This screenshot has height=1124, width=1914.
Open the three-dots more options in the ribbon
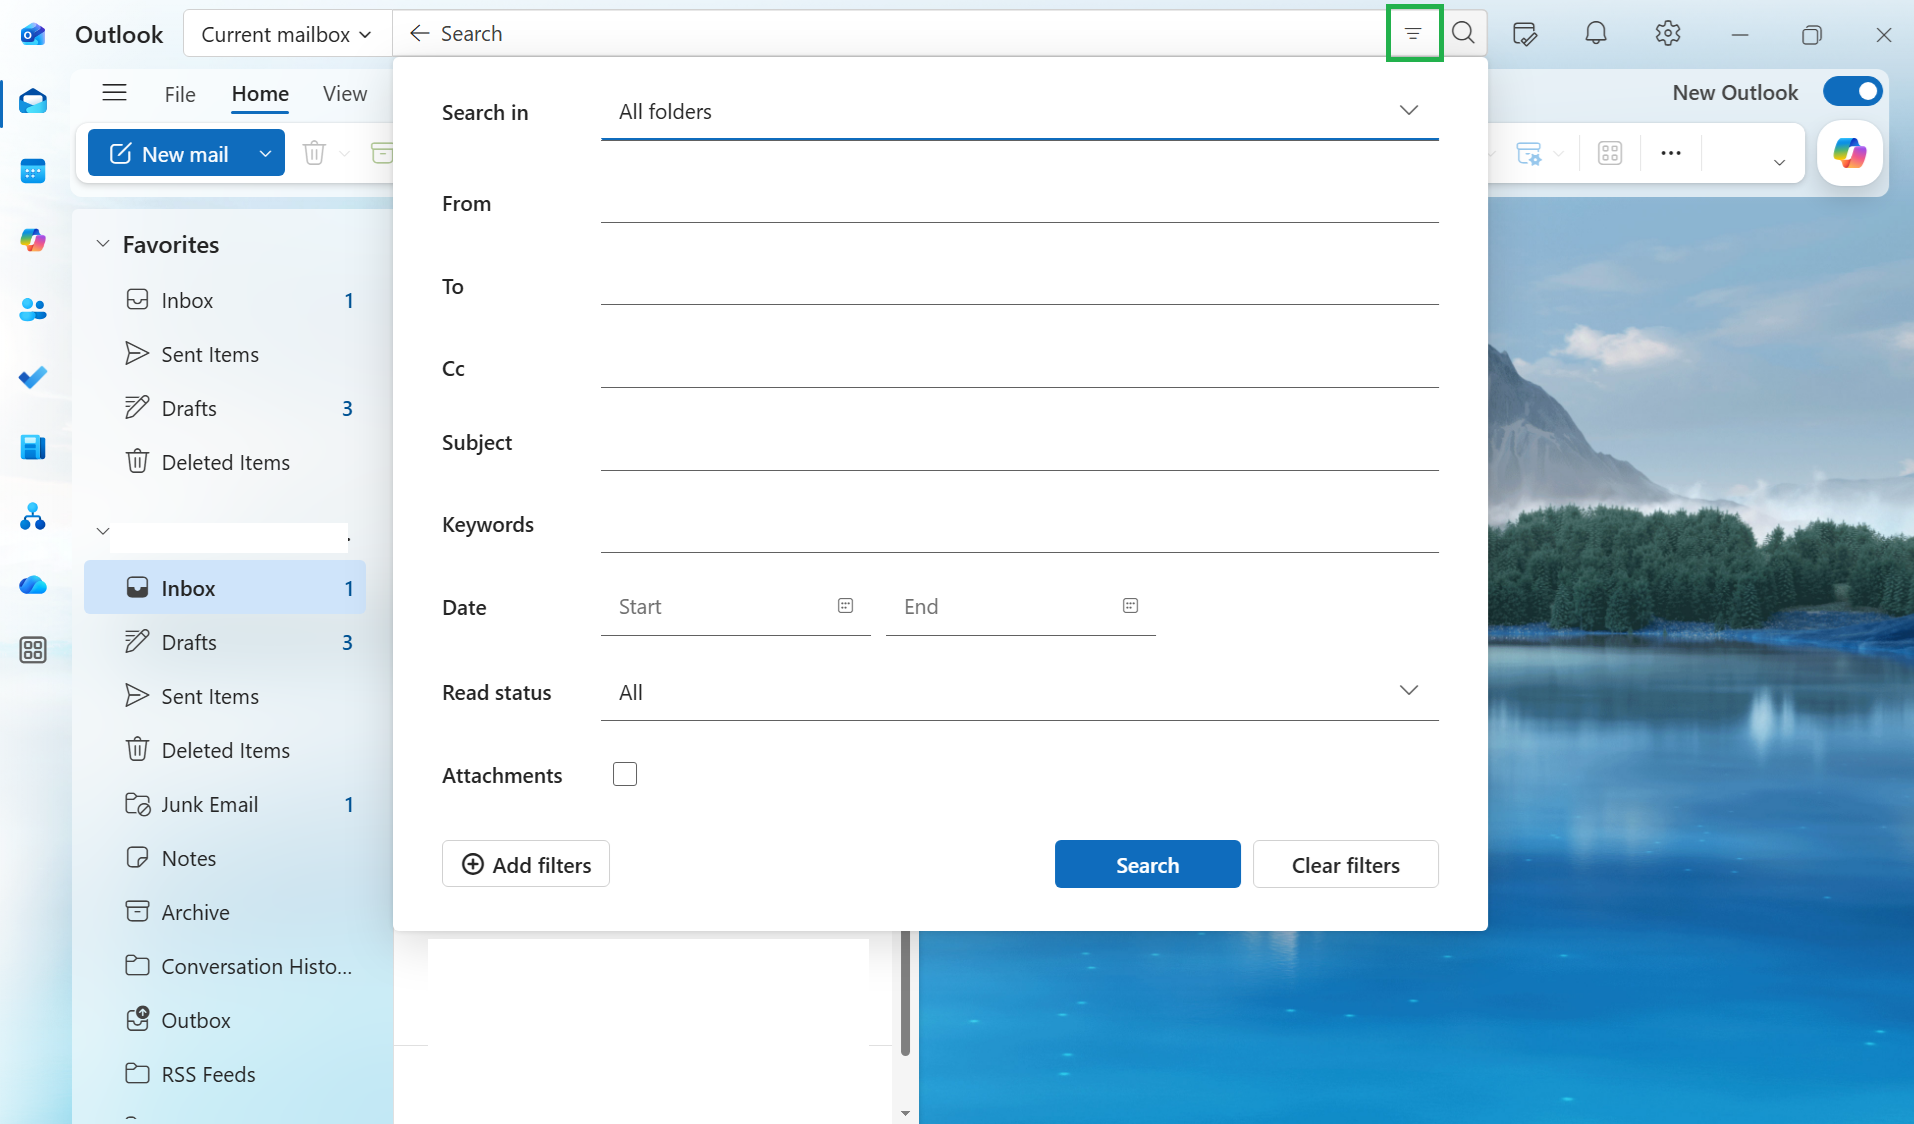coord(1671,153)
